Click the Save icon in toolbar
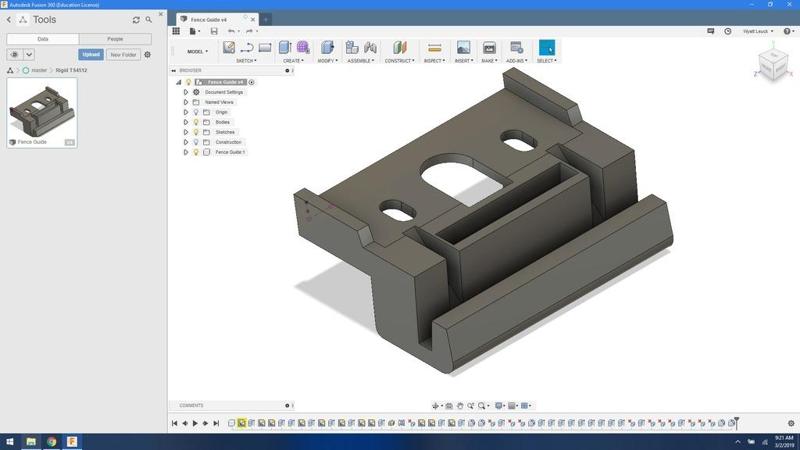Screen dimensions: 800x450 (x=214, y=31)
